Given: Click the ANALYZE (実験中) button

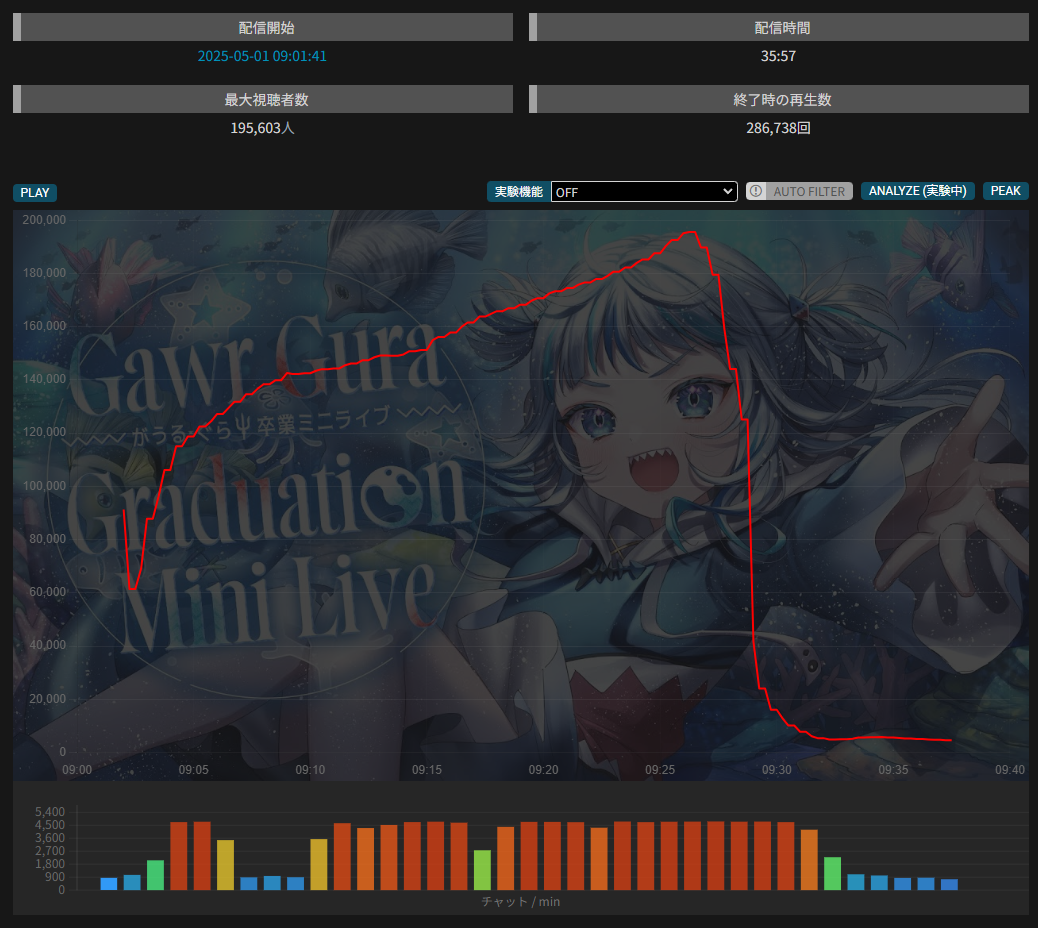Looking at the screenshot, I should point(918,191).
